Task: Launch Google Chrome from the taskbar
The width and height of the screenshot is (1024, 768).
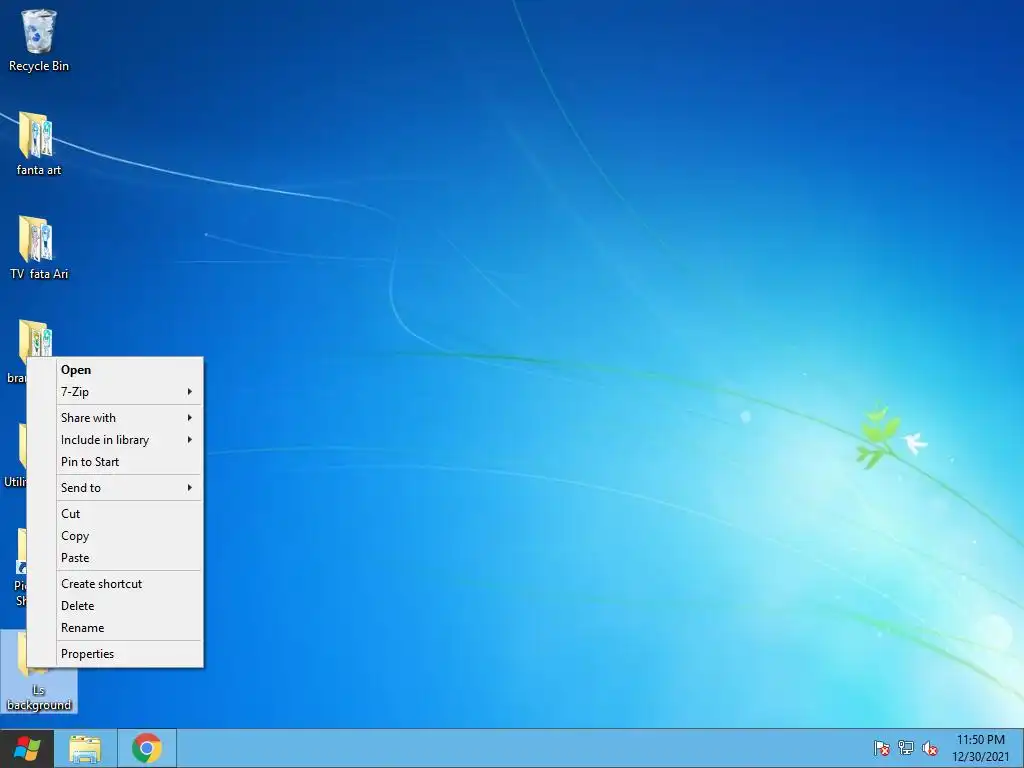Action: tap(147, 748)
